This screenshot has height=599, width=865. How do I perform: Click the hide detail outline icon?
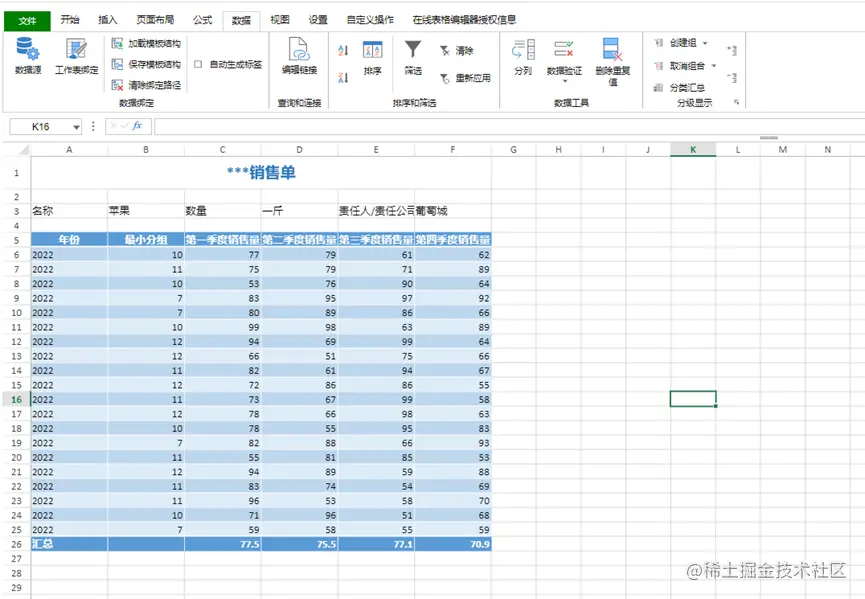click(732, 78)
